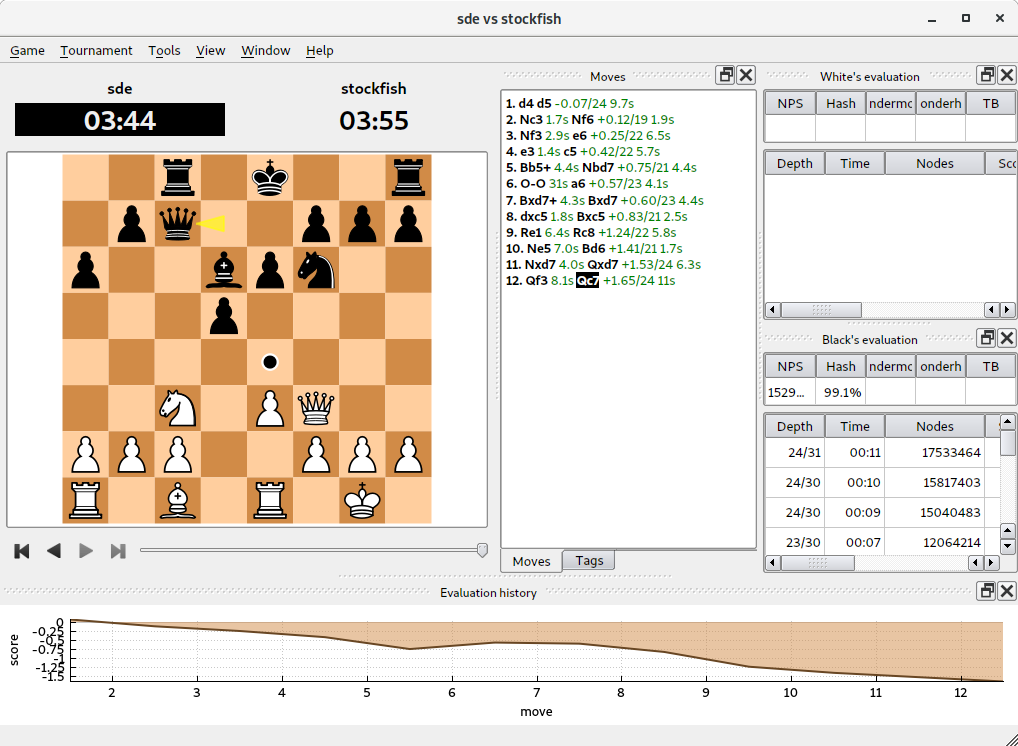Image resolution: width=1018 pixels, height=746 pixels.
Task: Click the Nodes column header in Black's evaluation
Action: [935, 427]
